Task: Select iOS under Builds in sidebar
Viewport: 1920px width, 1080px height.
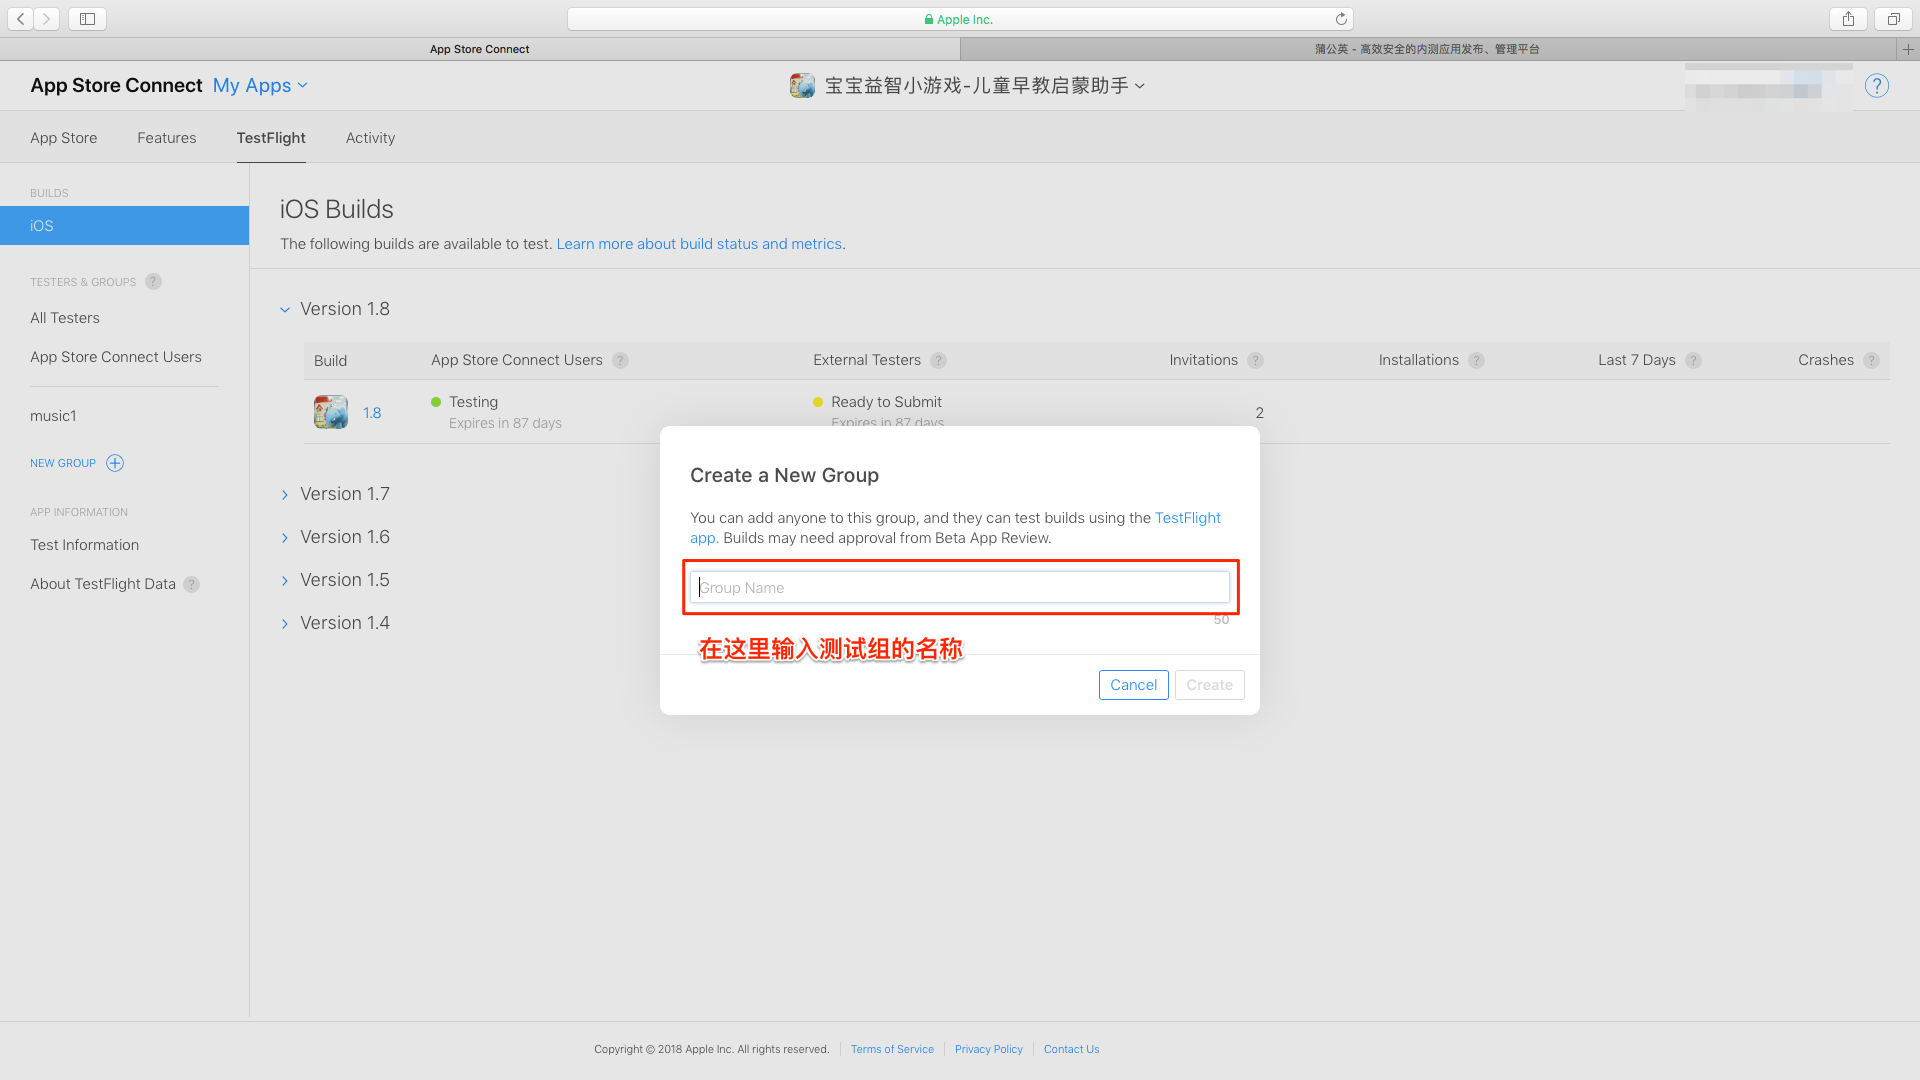Action: pyautogui.click(x=124, y=226)
